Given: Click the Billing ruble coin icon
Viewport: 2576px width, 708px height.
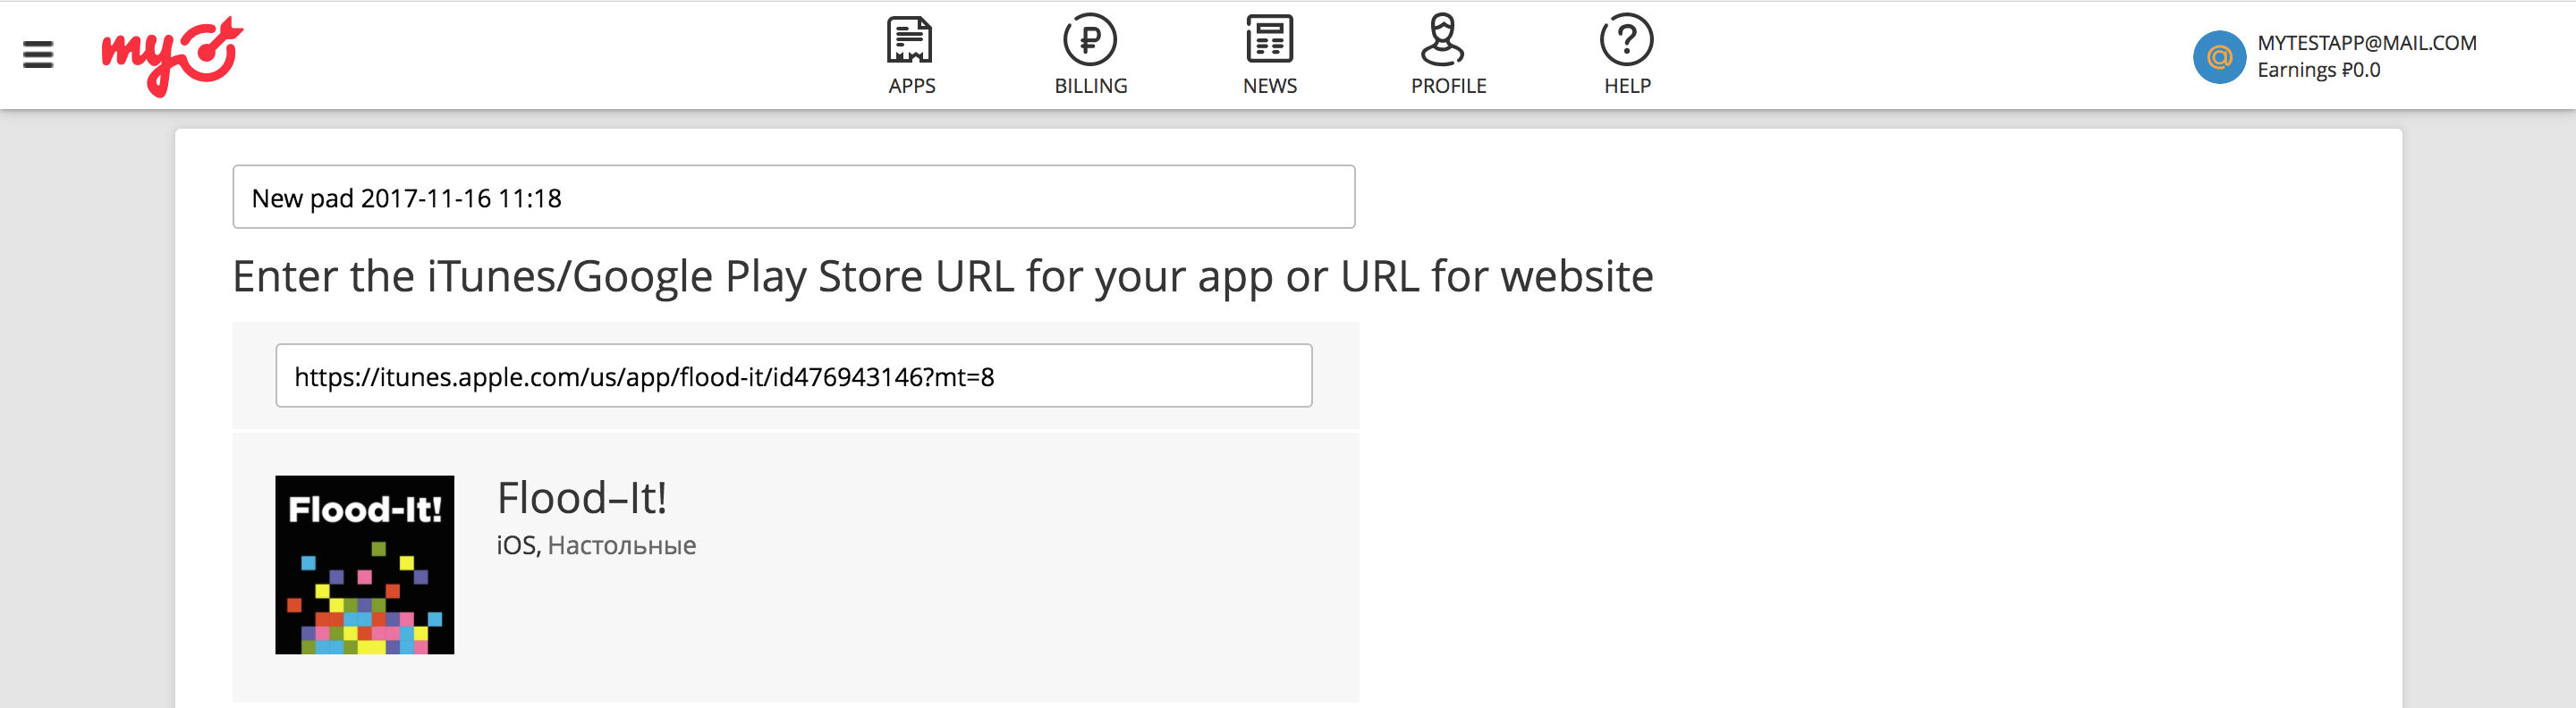Looking at the screenshot, I should (x=1089, y=40).
